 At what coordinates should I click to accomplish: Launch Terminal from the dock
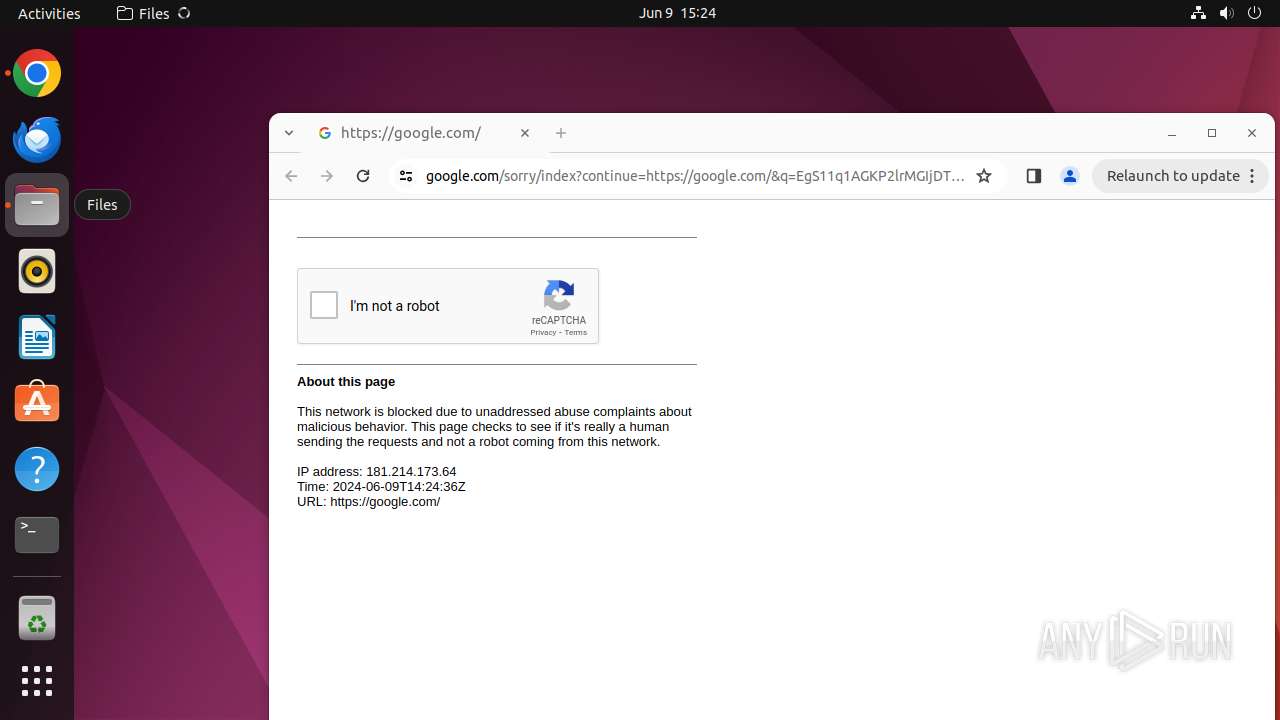pyautogui.click(x=37, y=535)
